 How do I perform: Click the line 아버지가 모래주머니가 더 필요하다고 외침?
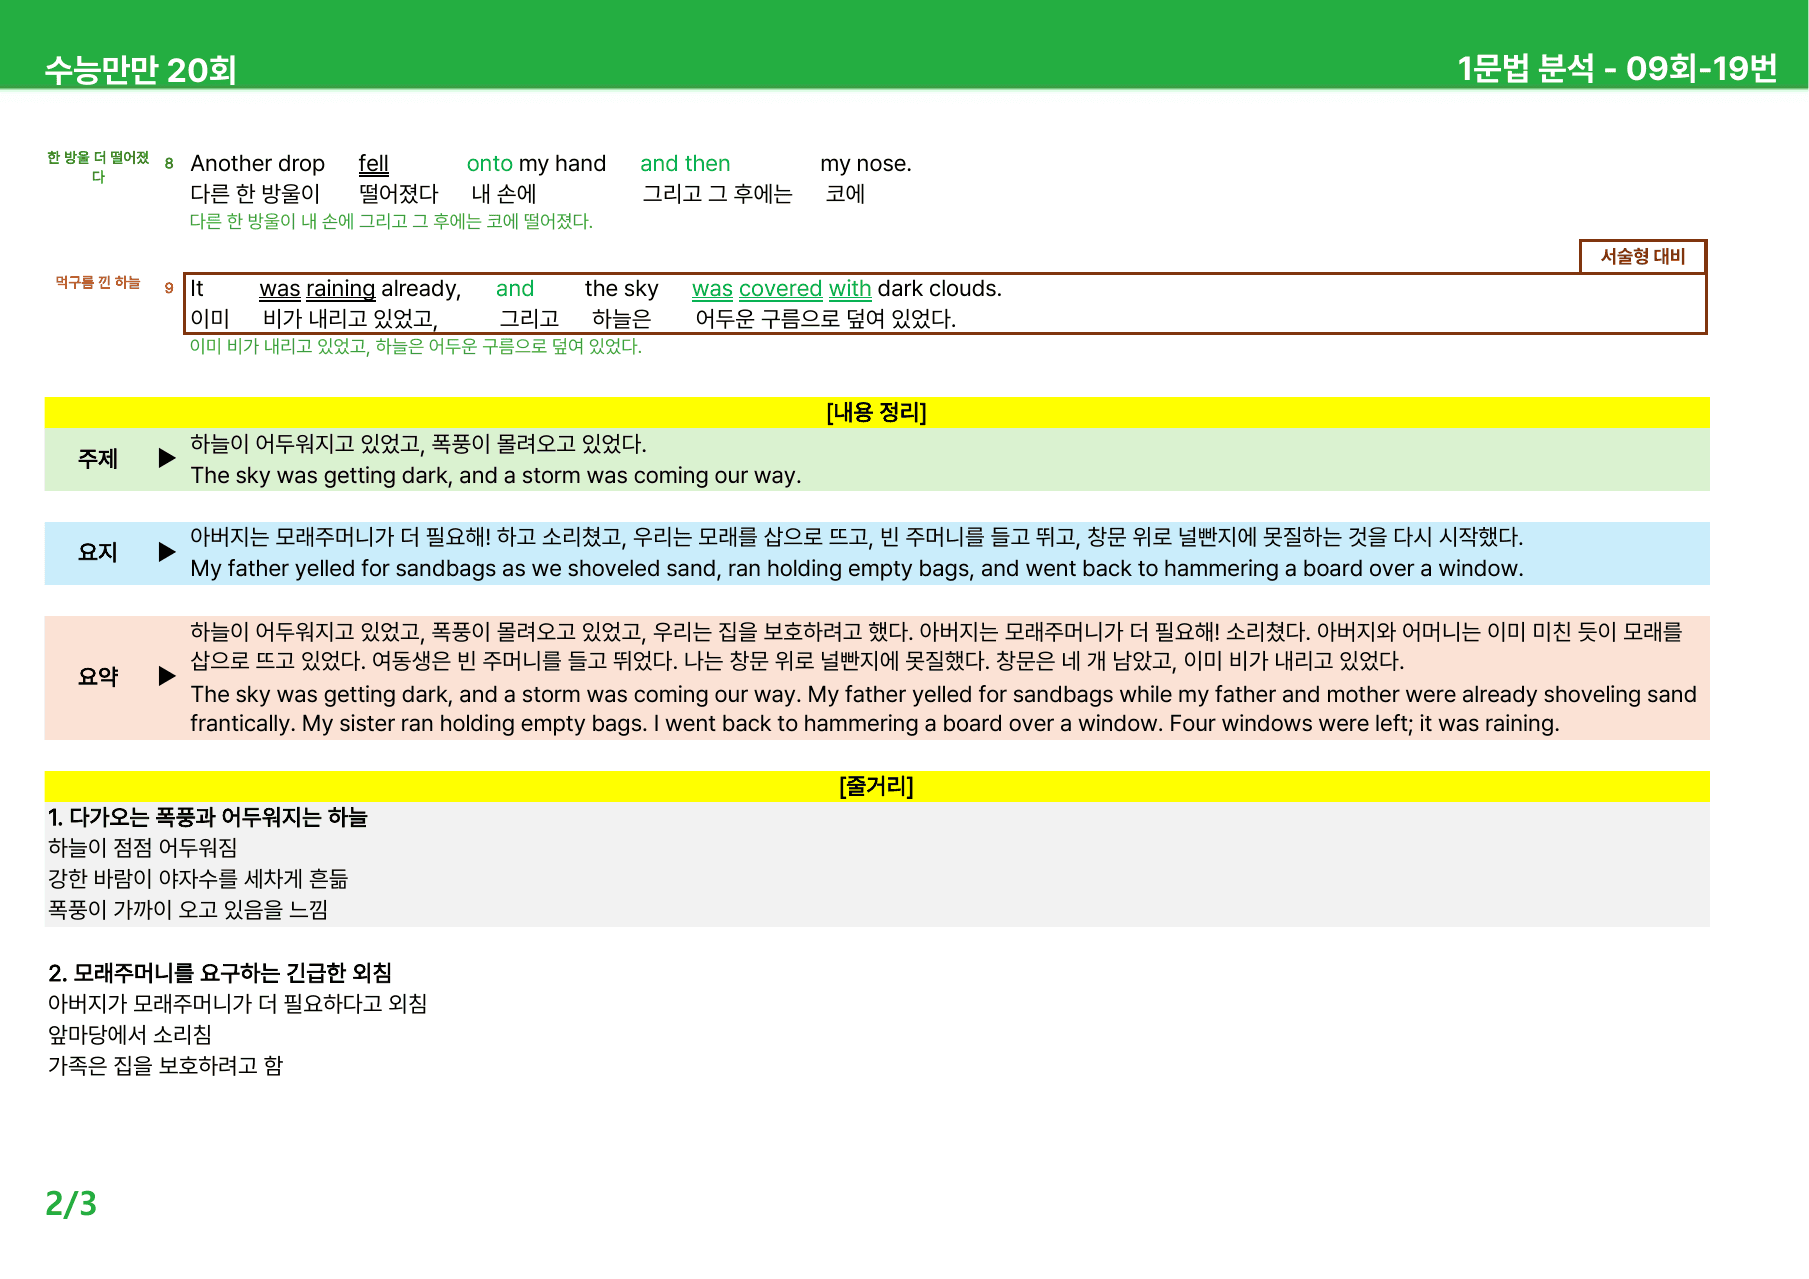pos(238,1003)
